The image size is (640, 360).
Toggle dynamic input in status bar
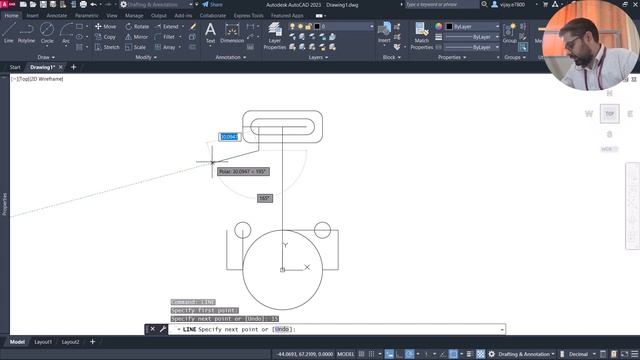389,354
